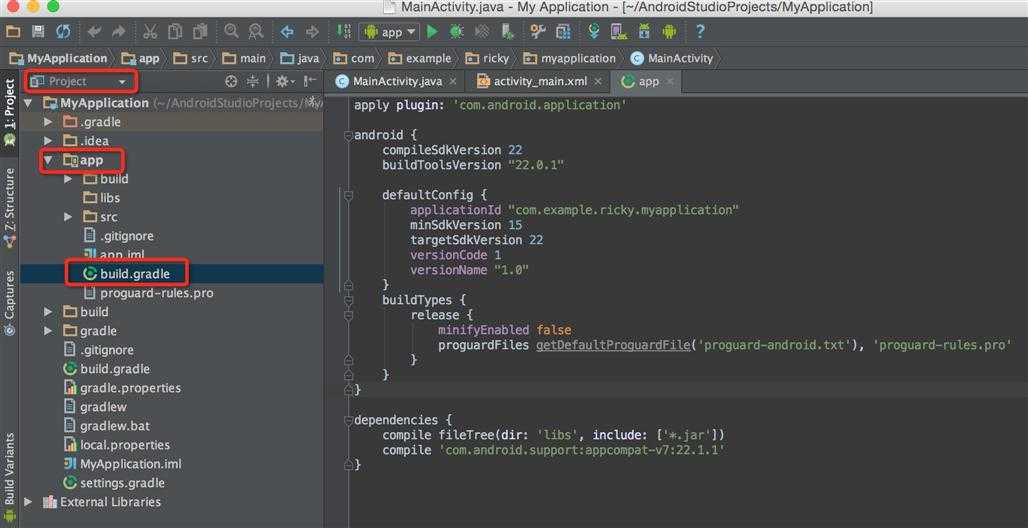Click example in breadcrumb bar
The height and width of the screenshot is (528, 1028).
[420, 58]
